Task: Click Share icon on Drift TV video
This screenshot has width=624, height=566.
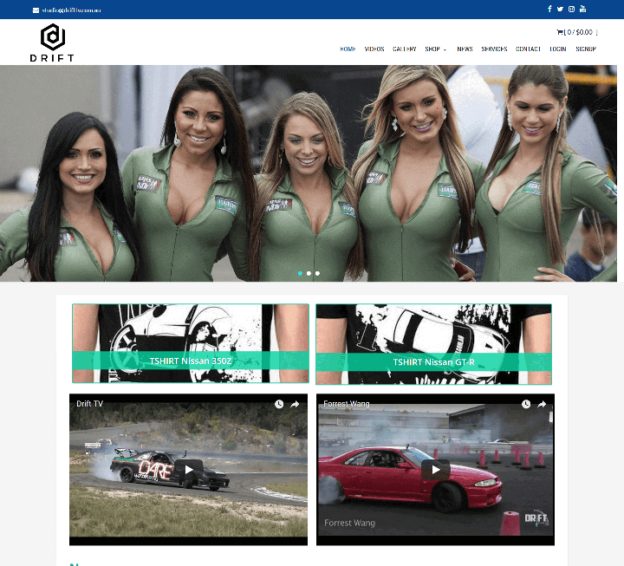Action: [x=295, y=404]
